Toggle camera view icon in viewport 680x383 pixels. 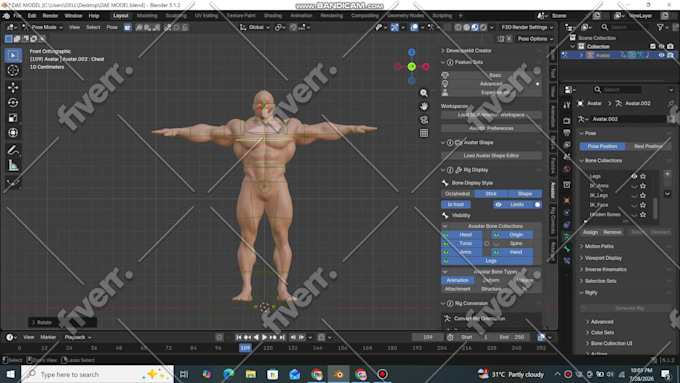(x=424, y=120)
